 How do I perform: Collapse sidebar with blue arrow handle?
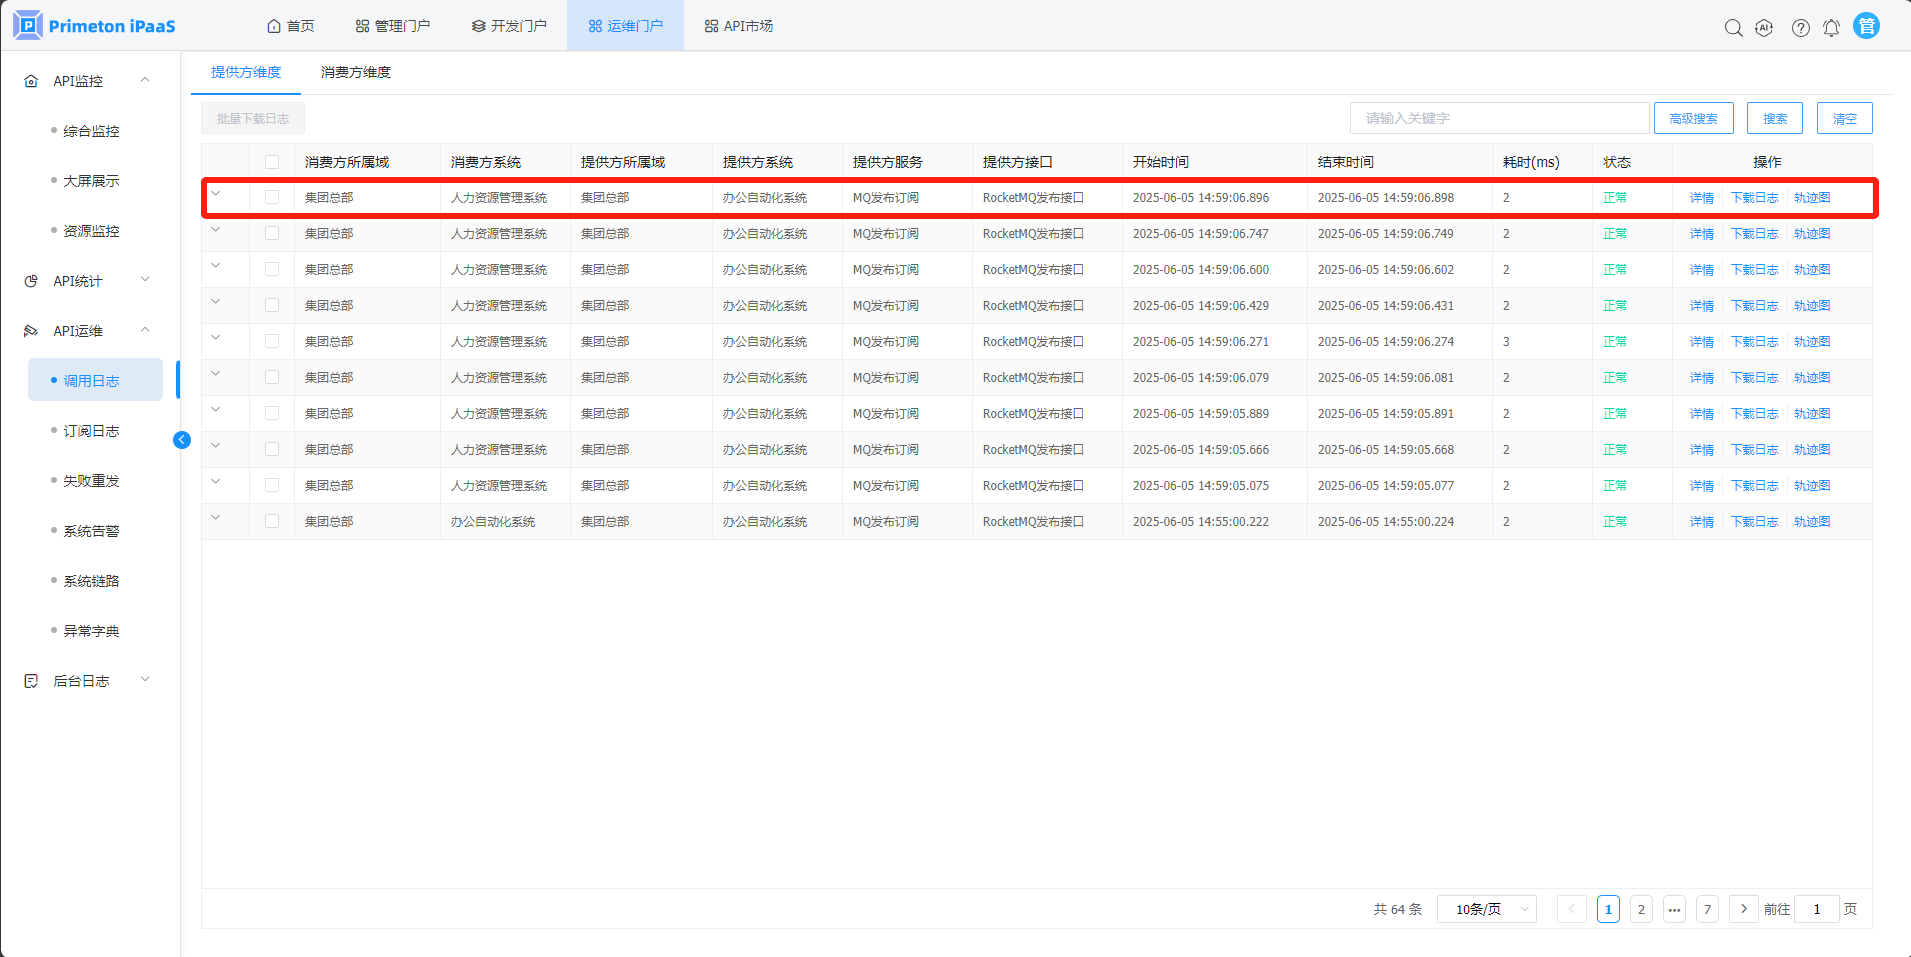click(x=182, y=440)
